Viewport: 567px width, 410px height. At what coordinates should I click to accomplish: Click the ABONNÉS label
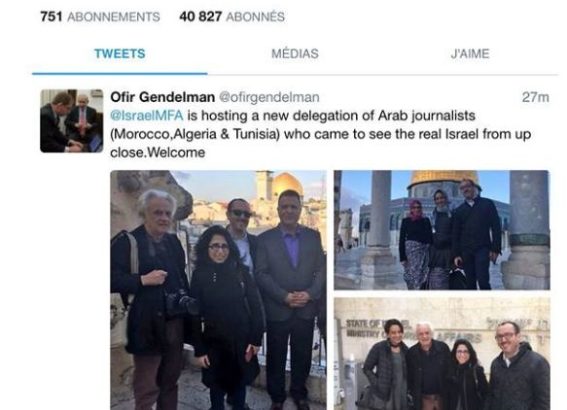click(255, 17)
